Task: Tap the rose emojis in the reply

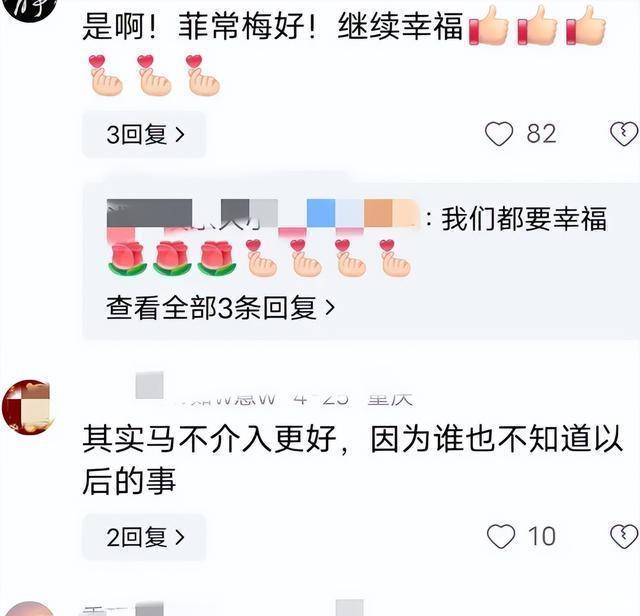Action: (172, 258)
